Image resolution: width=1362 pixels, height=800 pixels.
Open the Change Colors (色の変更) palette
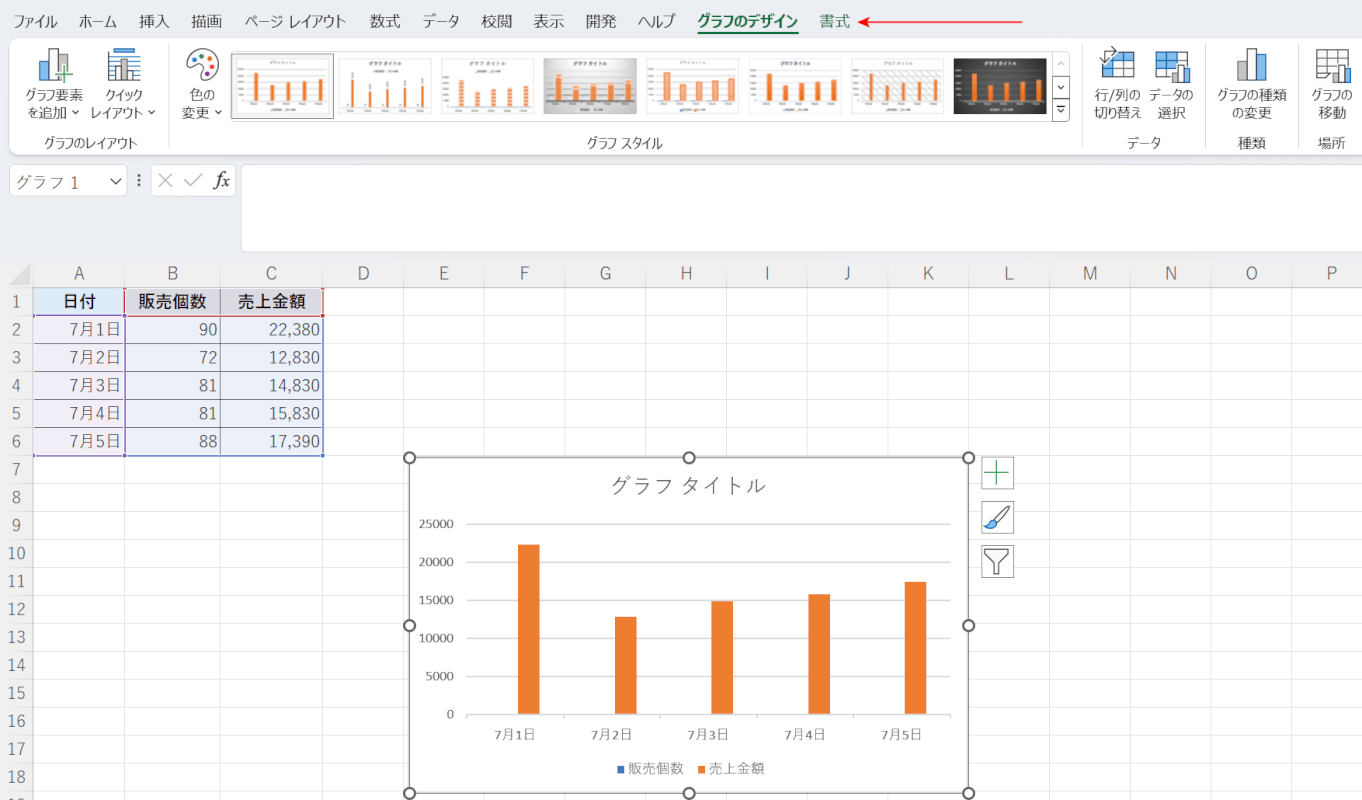(202, 85)
